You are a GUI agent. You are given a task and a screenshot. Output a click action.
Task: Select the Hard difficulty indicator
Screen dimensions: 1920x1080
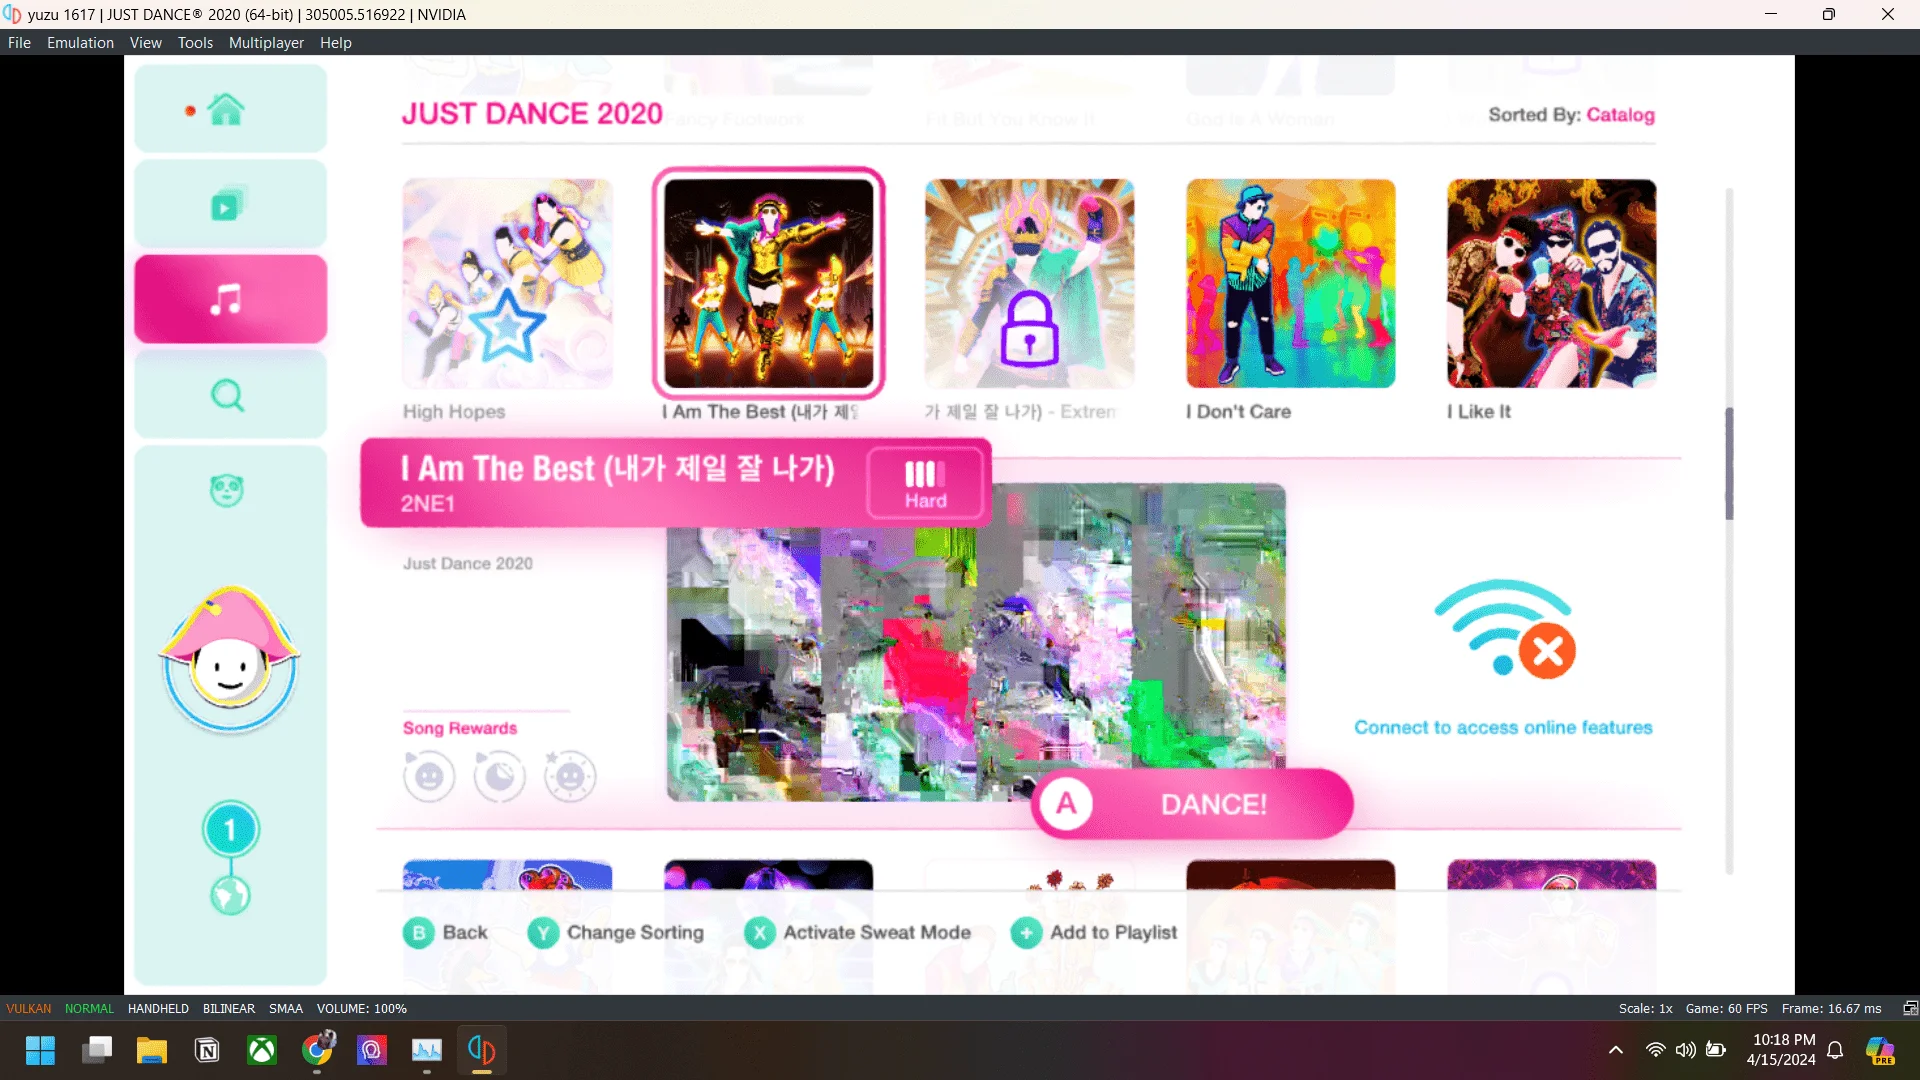[925, 484]
